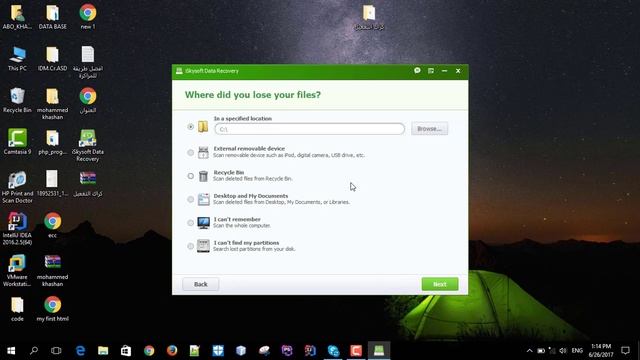The height and width of the screenshot is (360, 640).
Task: Open the Windows Store taskbar icon
Action: [x=126, y=350]
